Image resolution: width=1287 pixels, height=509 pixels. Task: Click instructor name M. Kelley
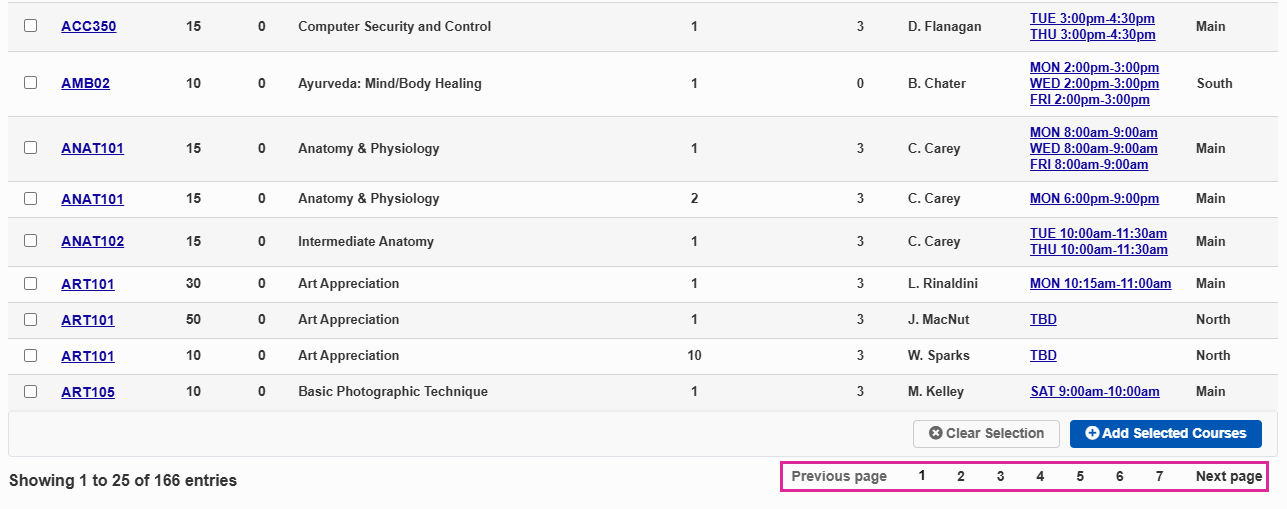tap(936, 392)
